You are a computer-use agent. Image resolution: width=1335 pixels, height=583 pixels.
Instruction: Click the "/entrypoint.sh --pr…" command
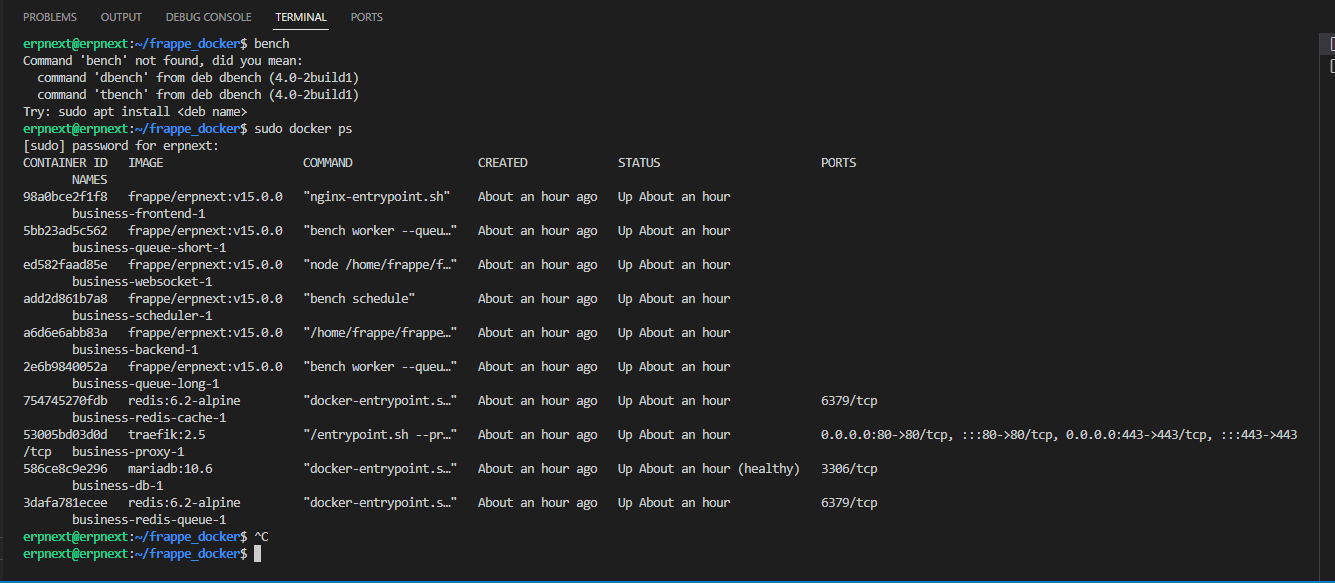(x=380, y=435)
